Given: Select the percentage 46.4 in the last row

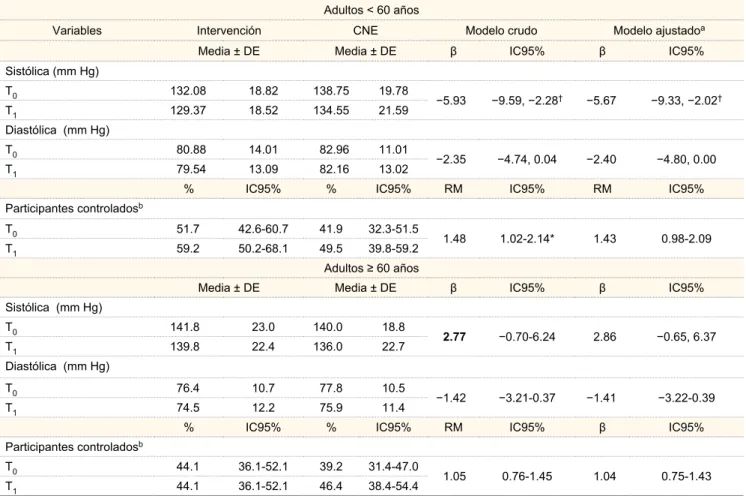Looking at the screenshot, I should click(x=331, y=486).
